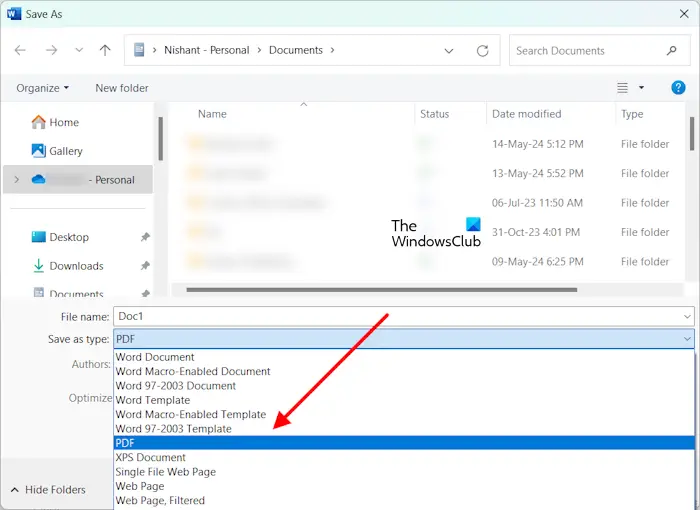Click the magnifier search icon
This screenshot has width=700, height=510.
coord(671,50)
